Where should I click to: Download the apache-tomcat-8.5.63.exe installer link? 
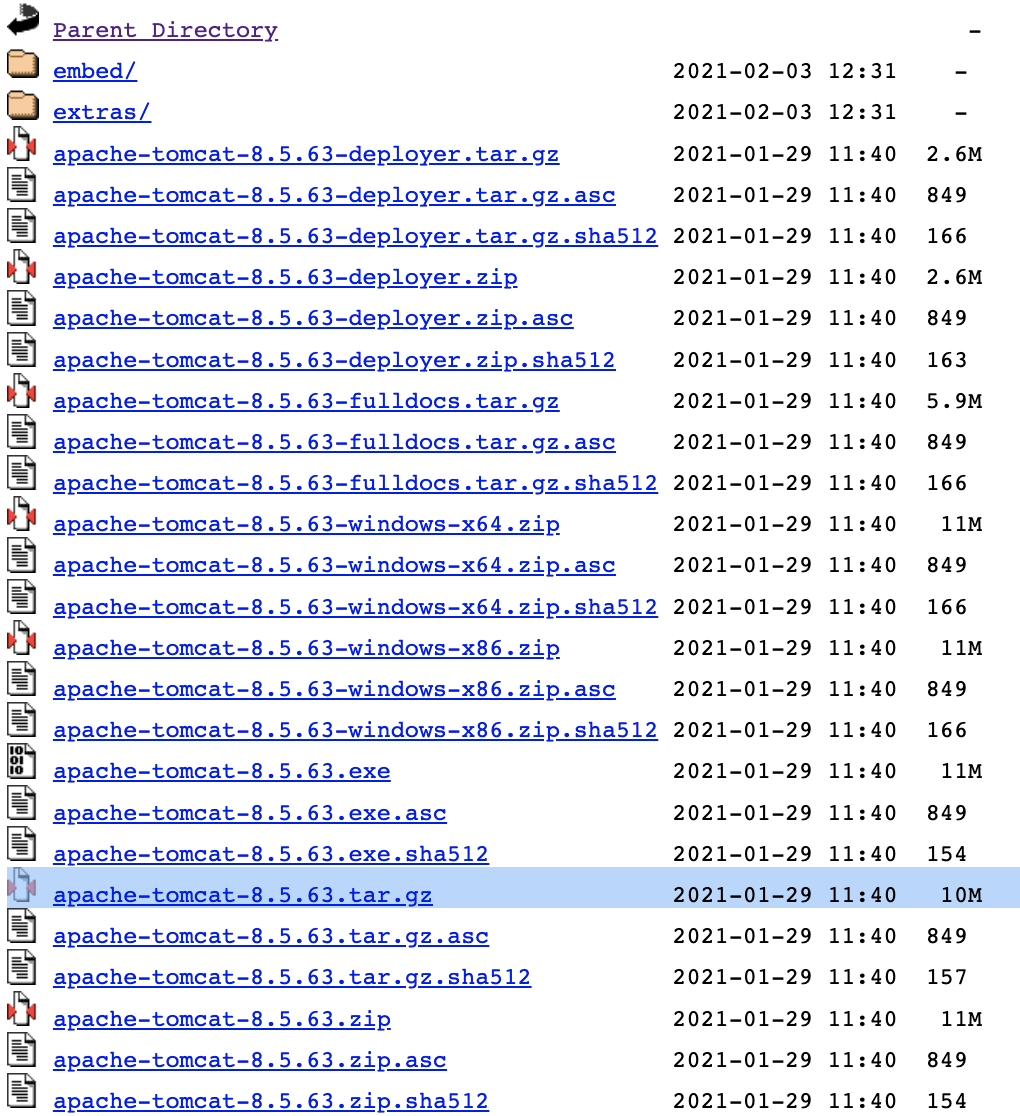click(221, 772)
